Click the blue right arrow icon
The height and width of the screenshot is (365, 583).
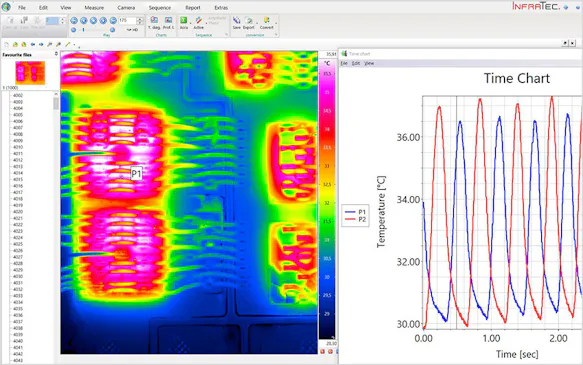pyautogui.click(x=41, y=44)
